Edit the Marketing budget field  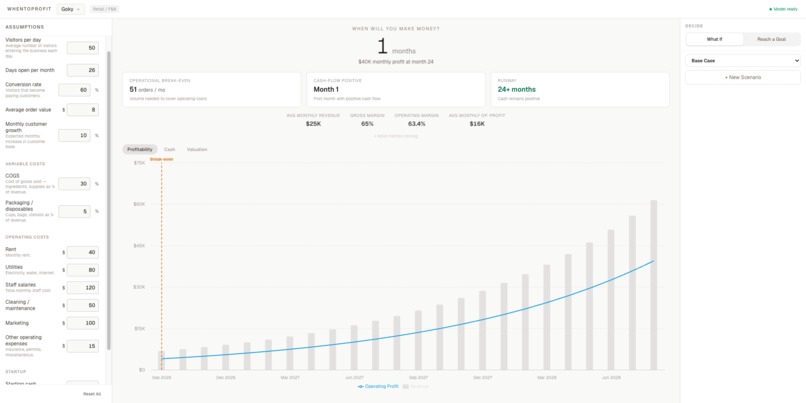click(83, 323)
